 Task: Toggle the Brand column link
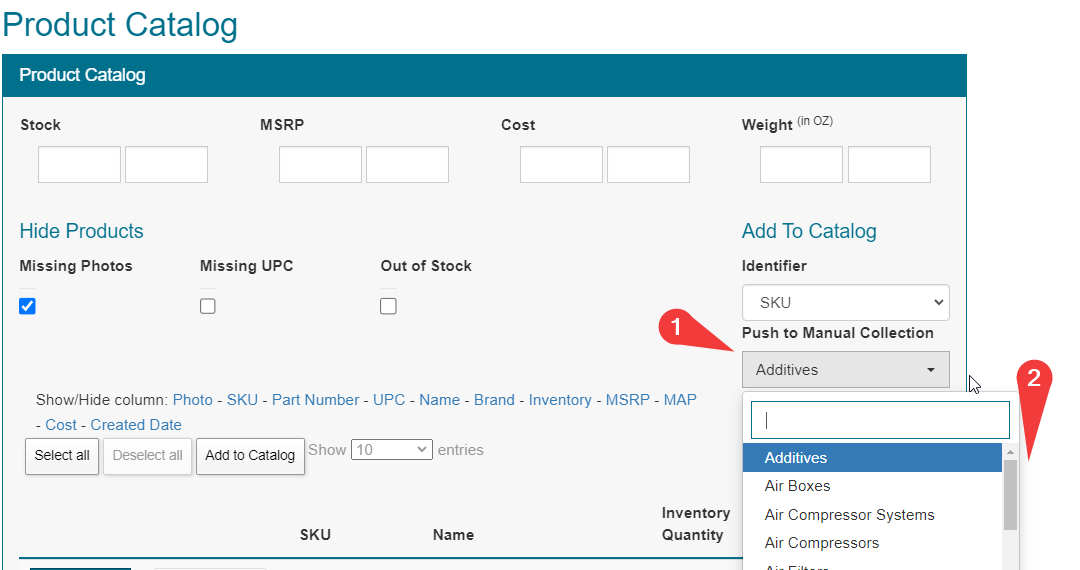pyautogui.click(x=494, y=400)
